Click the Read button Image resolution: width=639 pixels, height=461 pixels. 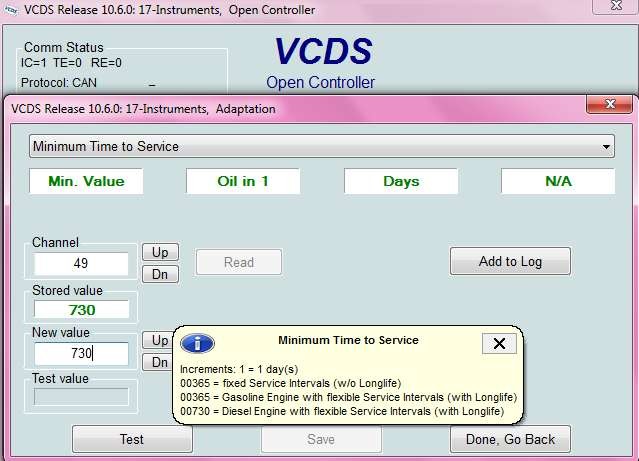click(x=239, y=262)
